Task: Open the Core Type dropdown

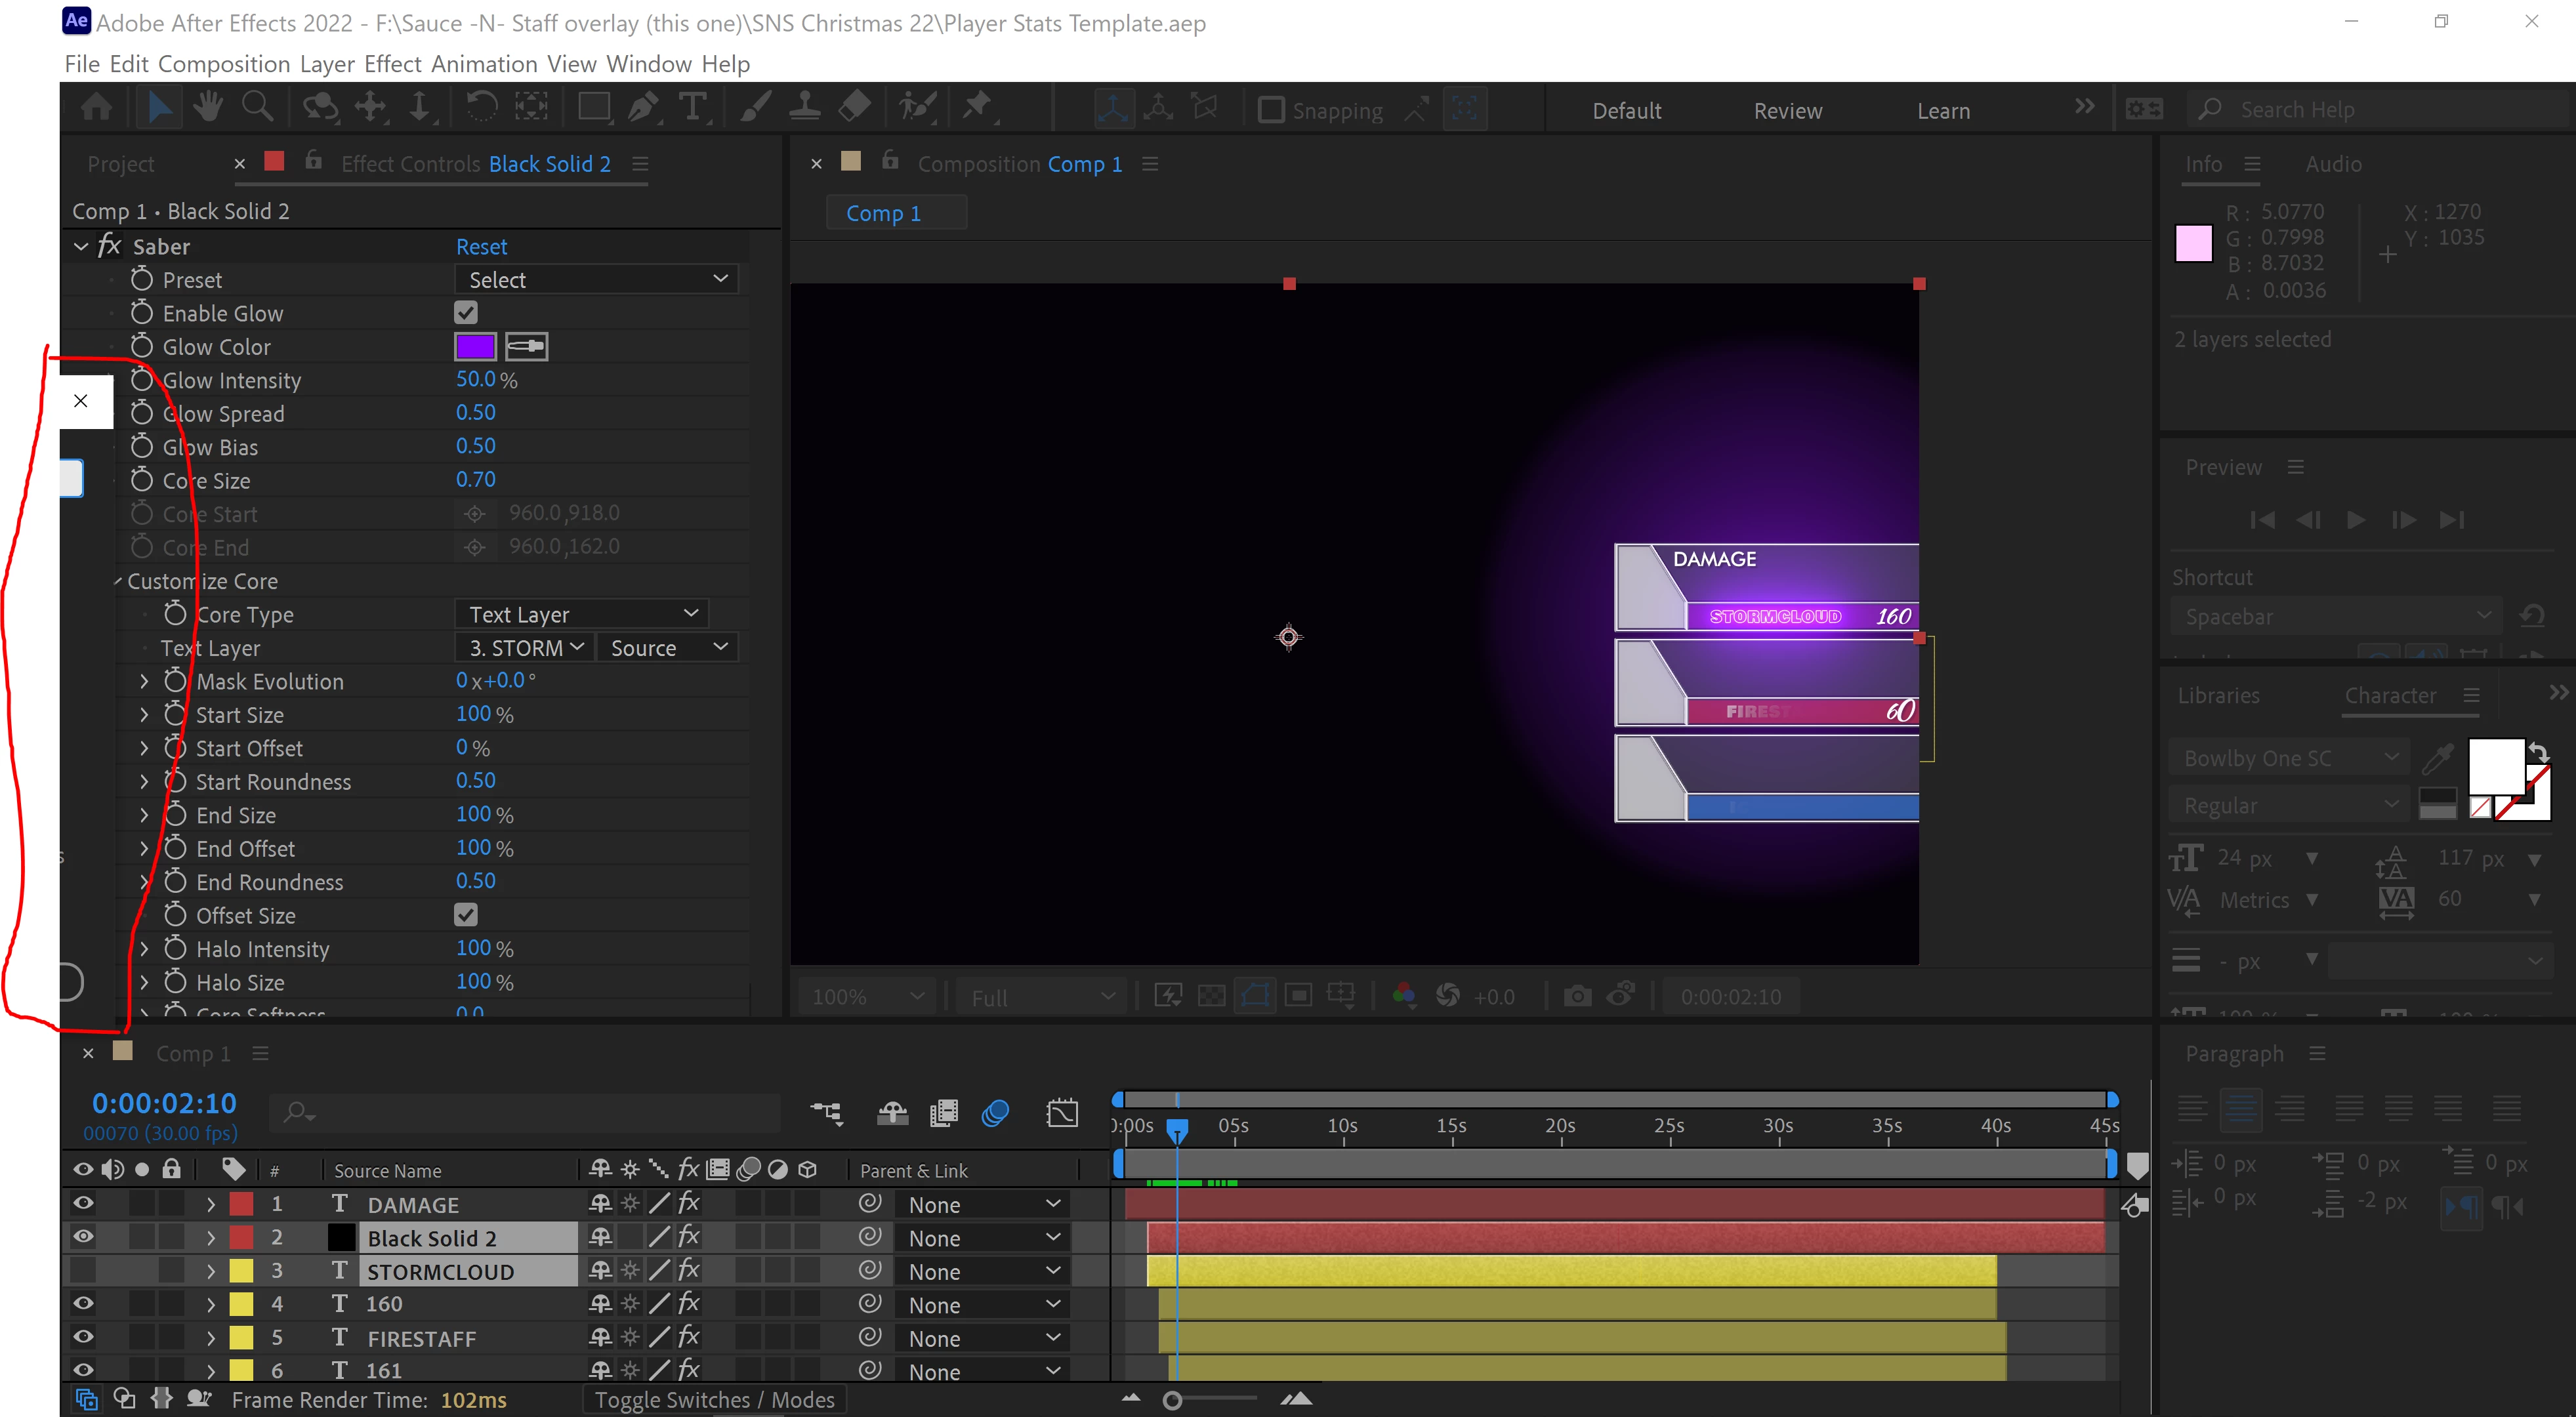Action: 582,614
